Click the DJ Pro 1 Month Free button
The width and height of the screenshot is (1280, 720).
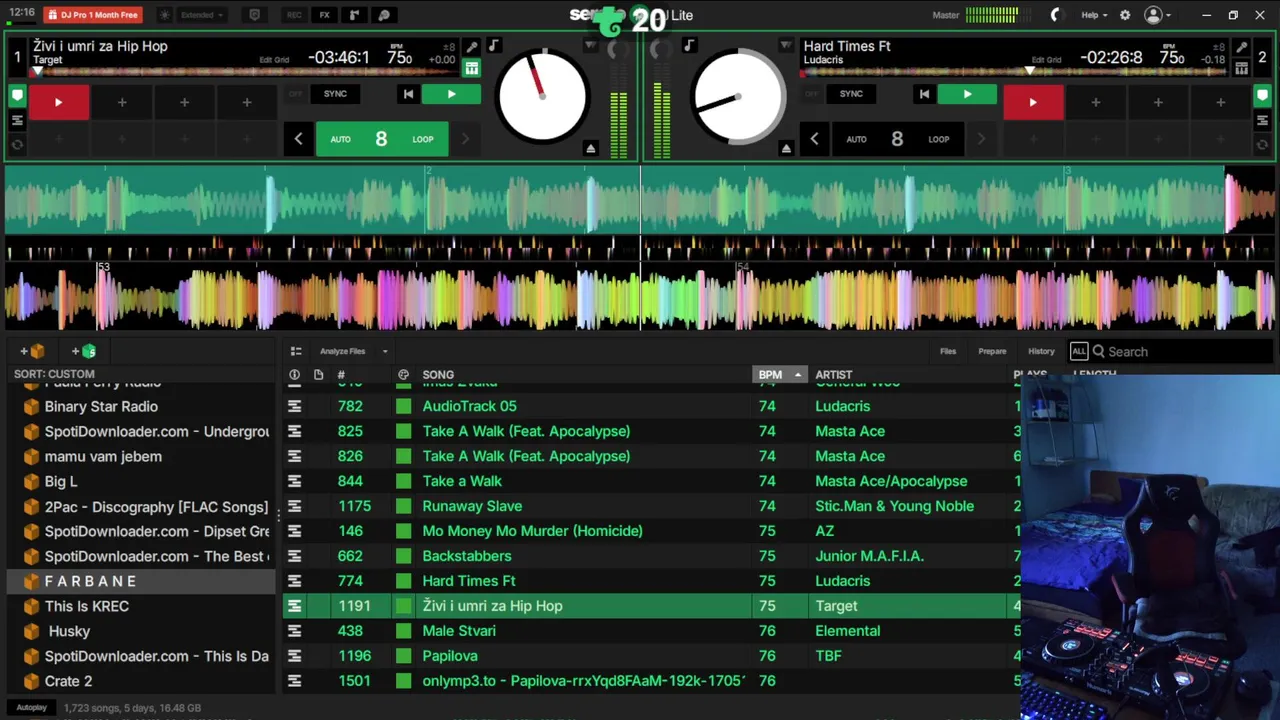[93, 15]
